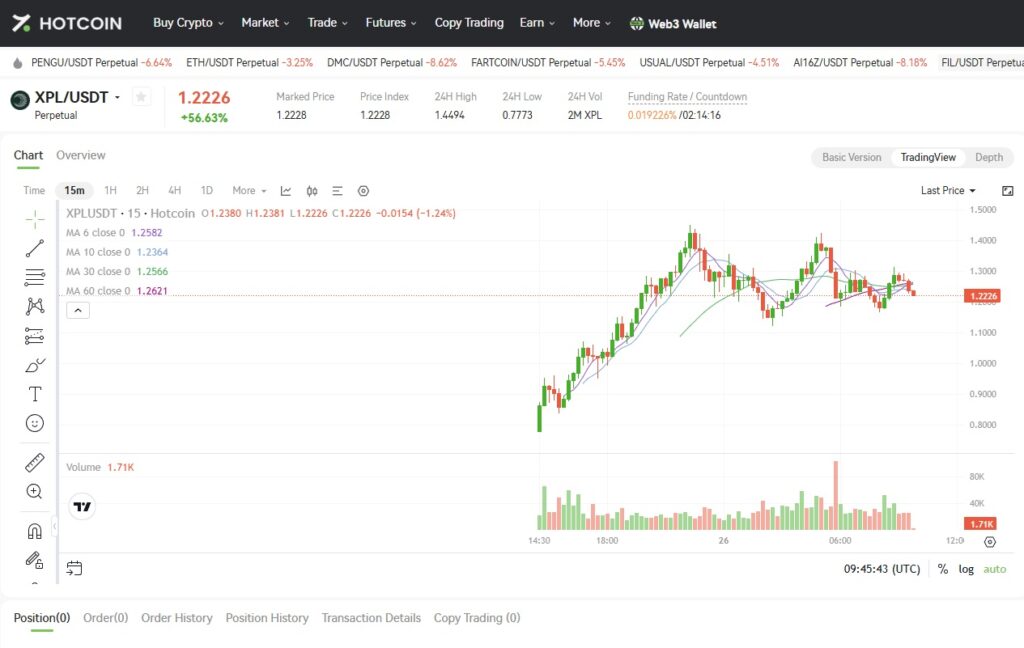1024x648 pixels.
Task: Switch to the Depth chart view
Action: [988, 157]
